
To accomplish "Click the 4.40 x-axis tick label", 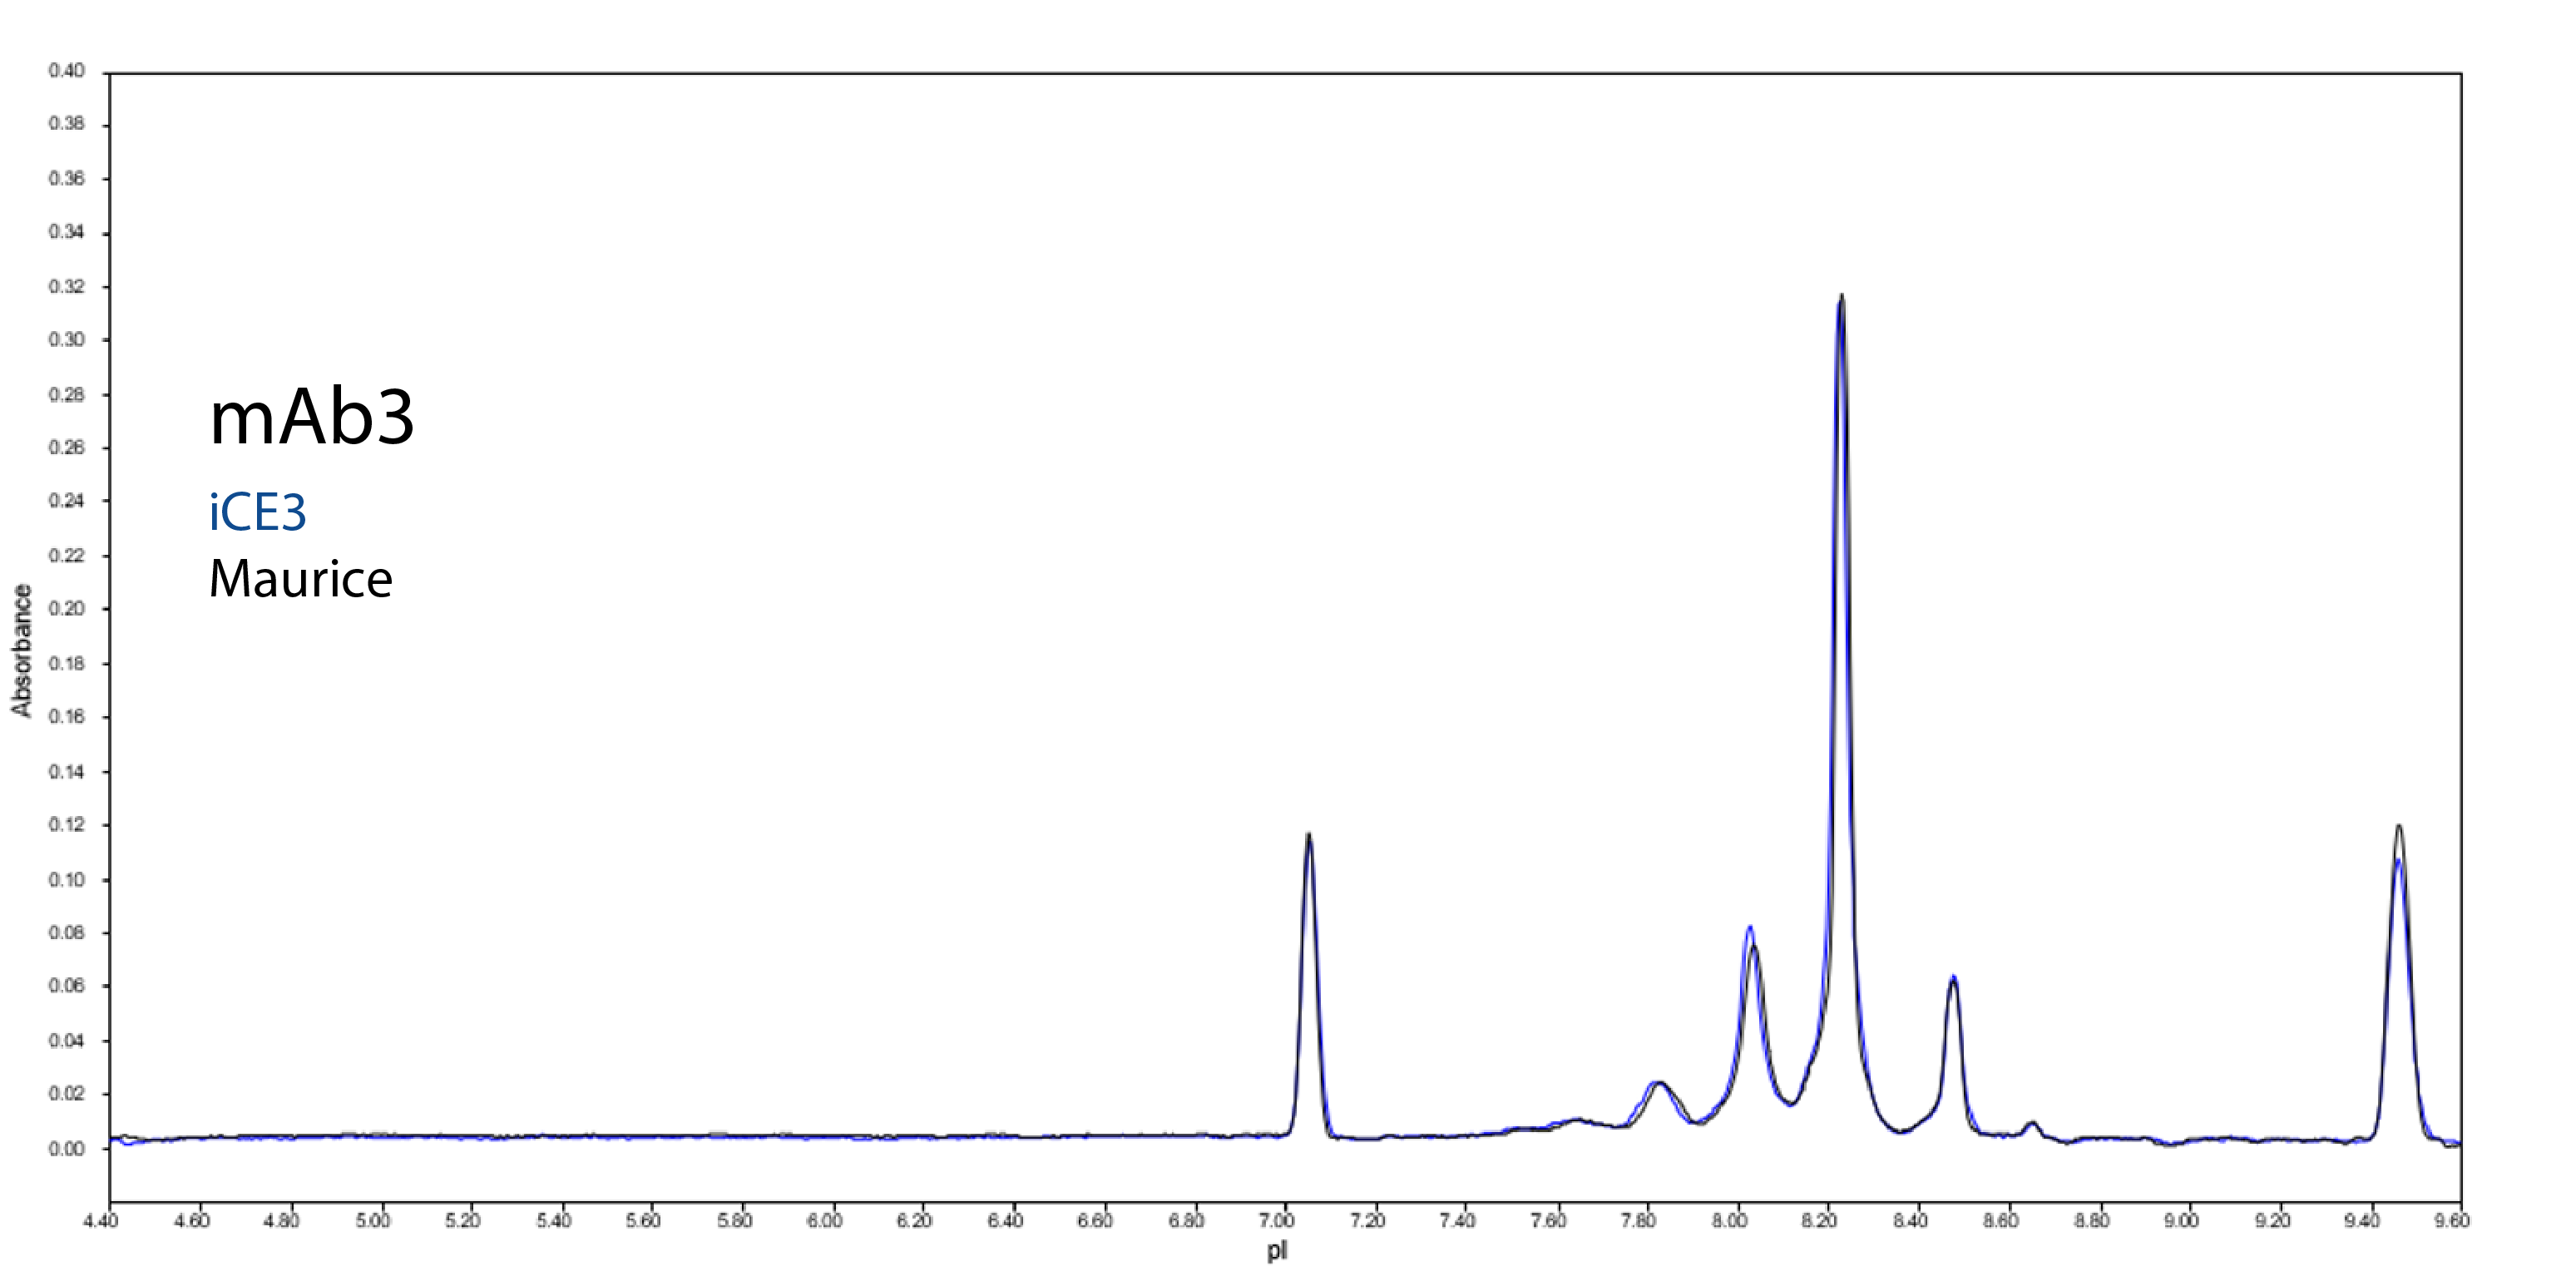I will (102, 1220).
